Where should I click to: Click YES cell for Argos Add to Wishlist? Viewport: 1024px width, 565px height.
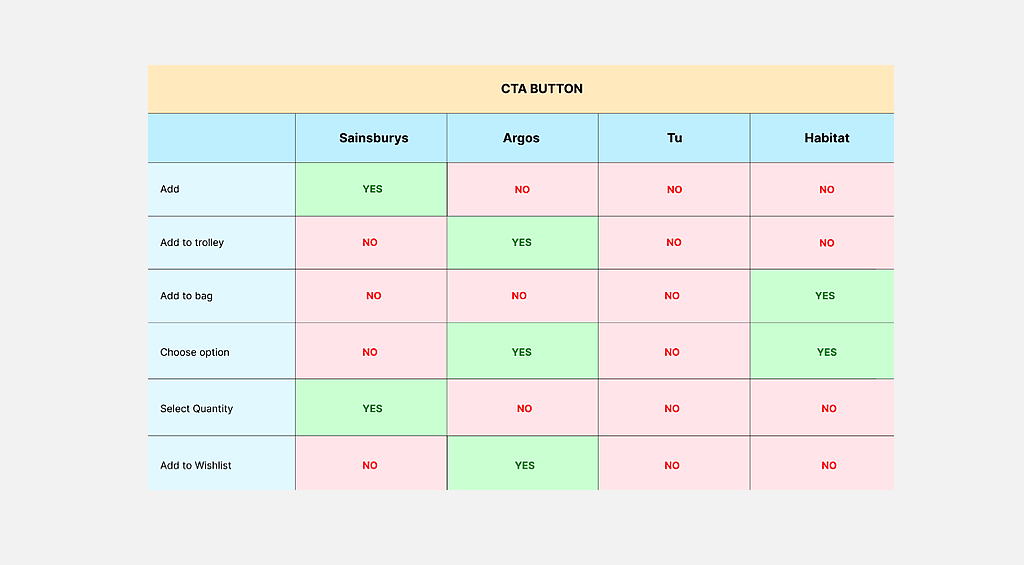coord(524,466)
